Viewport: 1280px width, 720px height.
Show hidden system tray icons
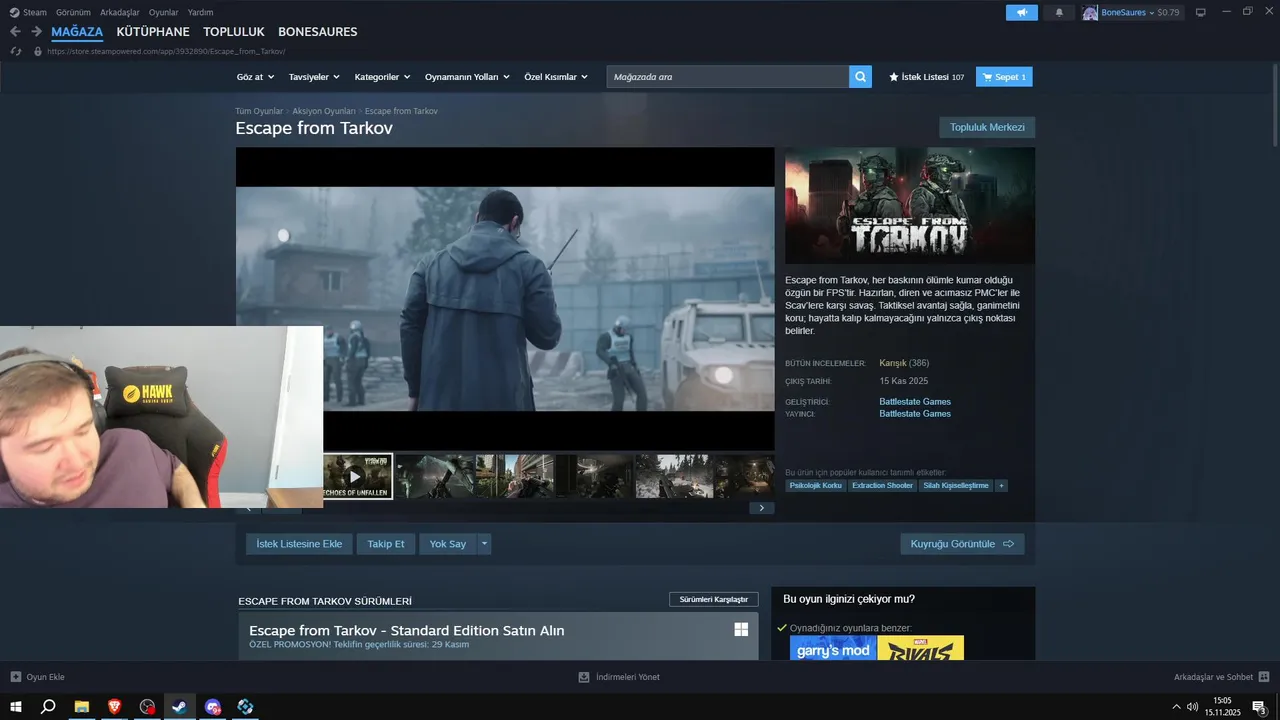click(1176, 706)
